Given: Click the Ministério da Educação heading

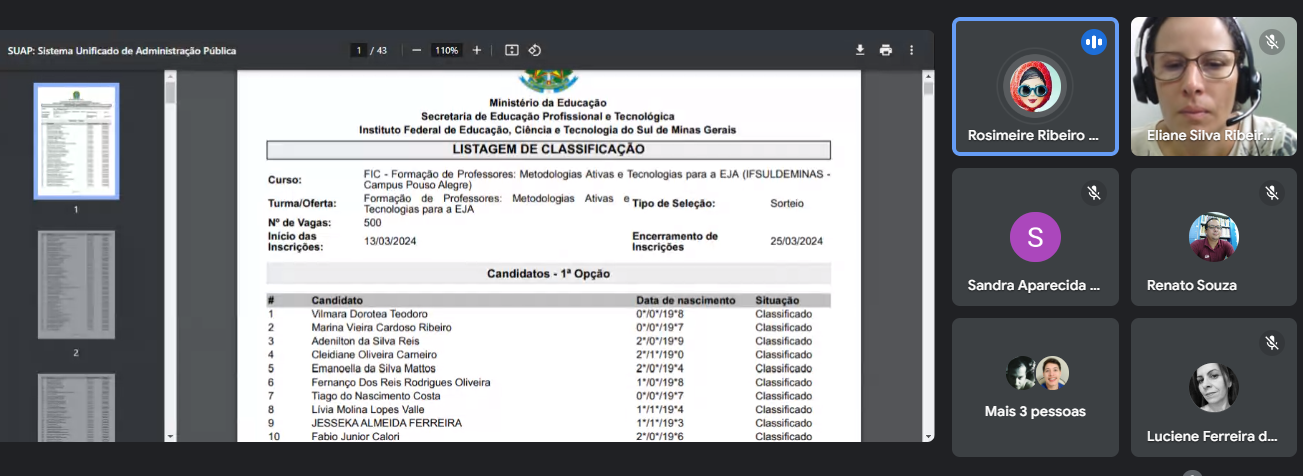Looking at the screenshot, I should [548, 103].
